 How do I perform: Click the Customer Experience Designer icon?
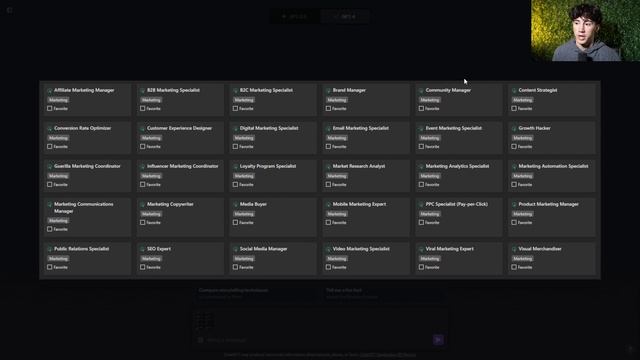[142, 128]
